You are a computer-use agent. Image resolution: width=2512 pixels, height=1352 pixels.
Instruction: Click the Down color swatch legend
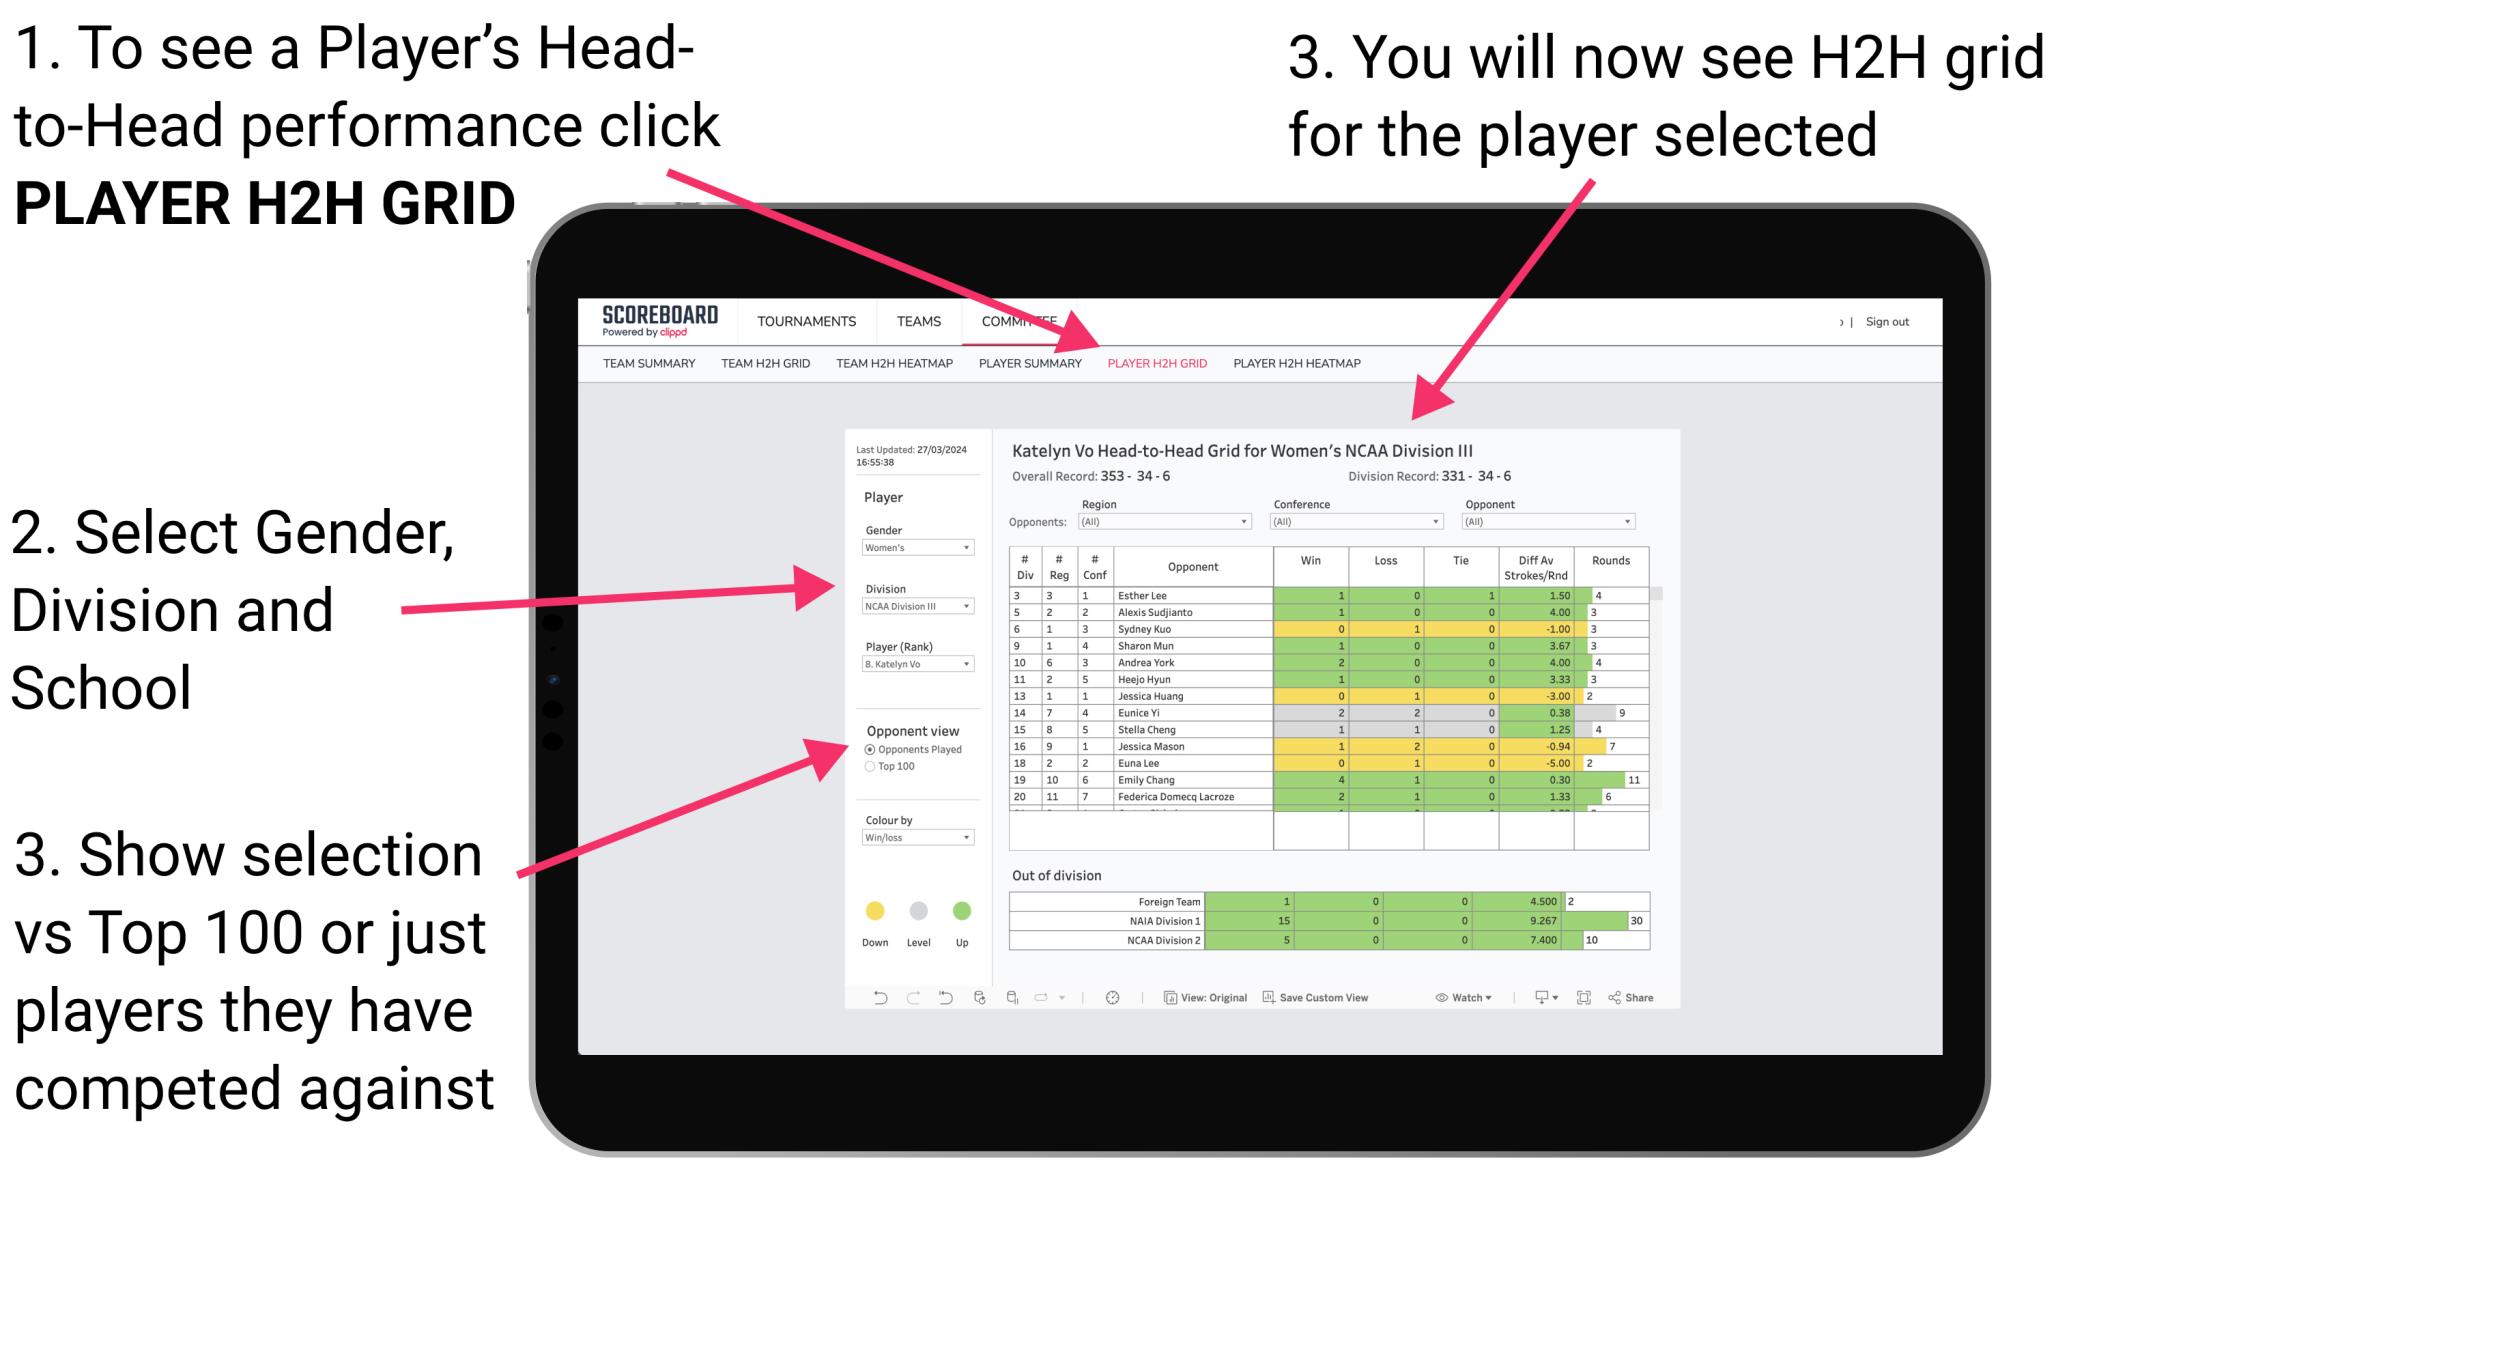[874, 911]
